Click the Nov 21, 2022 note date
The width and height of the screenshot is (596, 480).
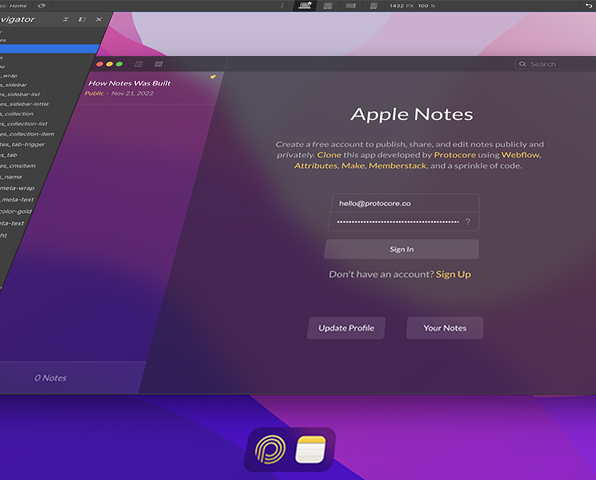[x=132, y=93]
